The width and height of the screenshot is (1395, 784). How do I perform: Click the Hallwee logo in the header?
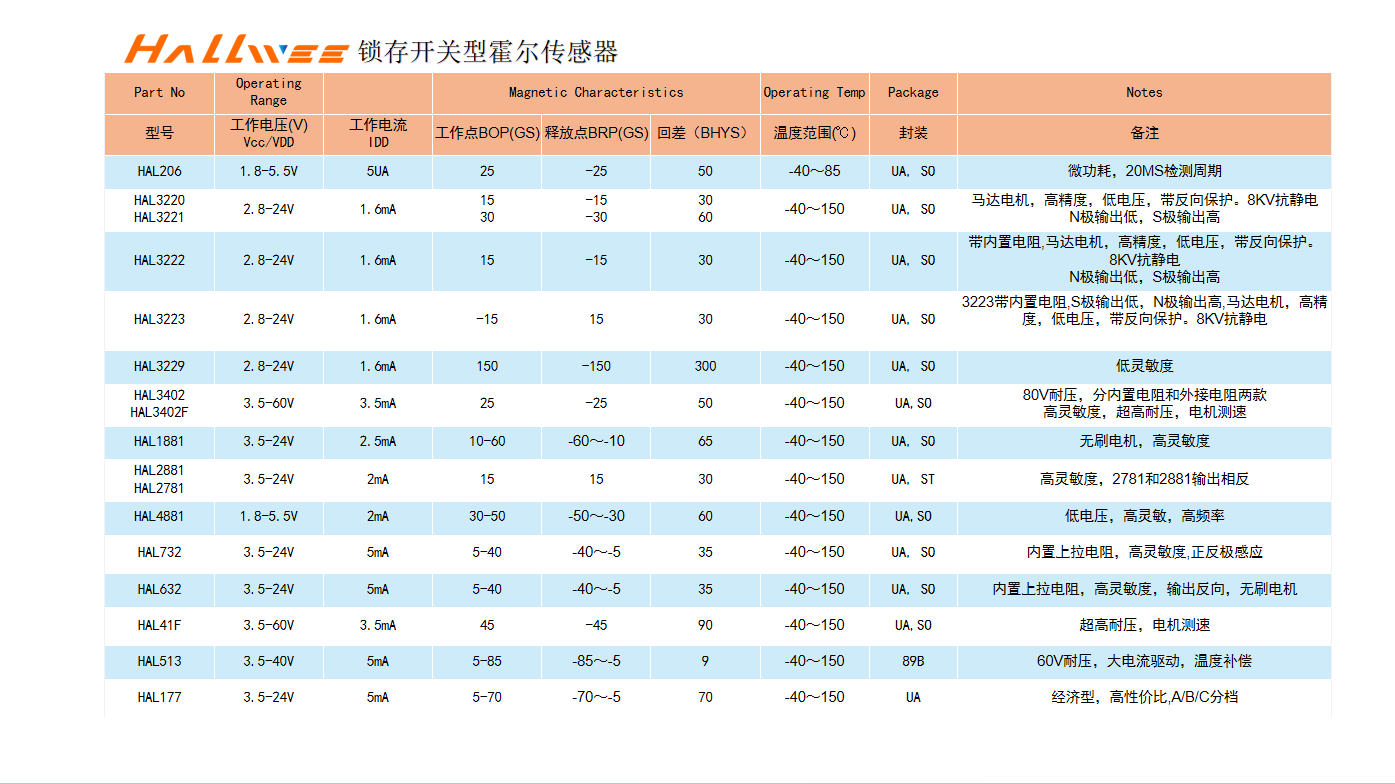(237, 49)
